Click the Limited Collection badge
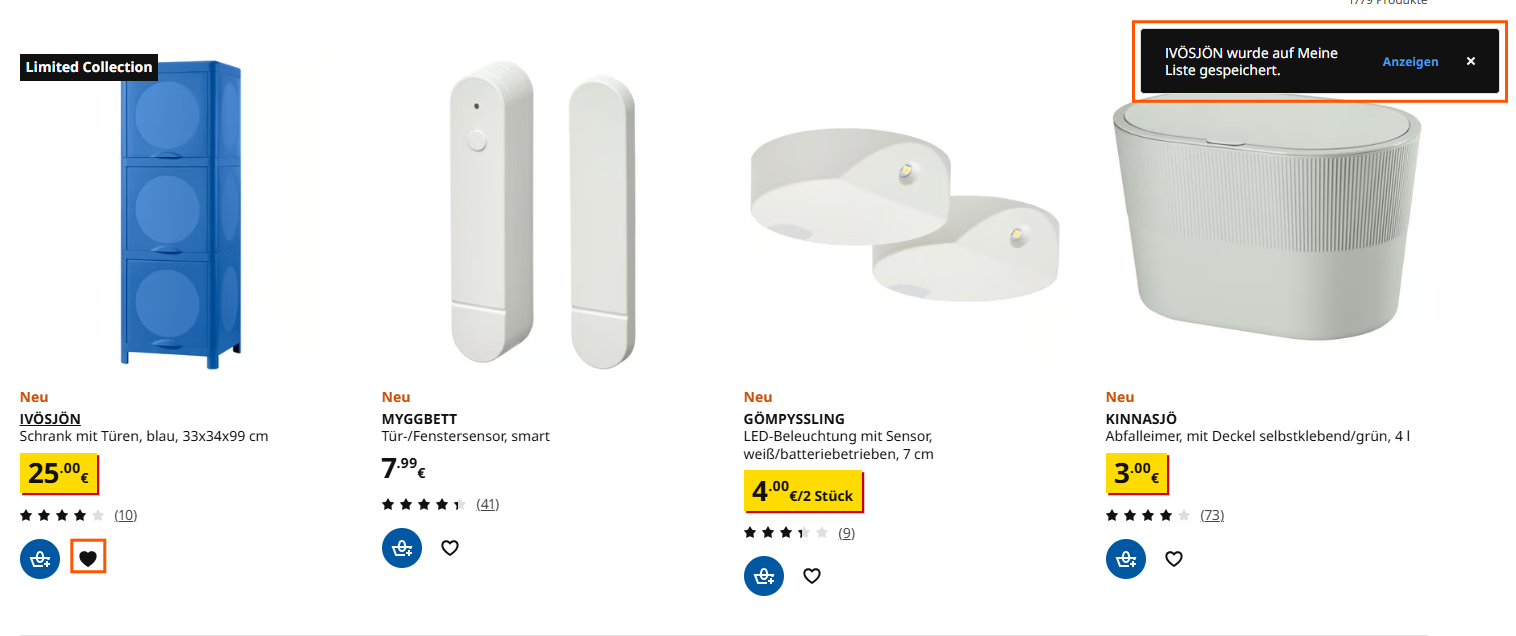Screen dimensions: 1516x636 click(x=88, y=67)
